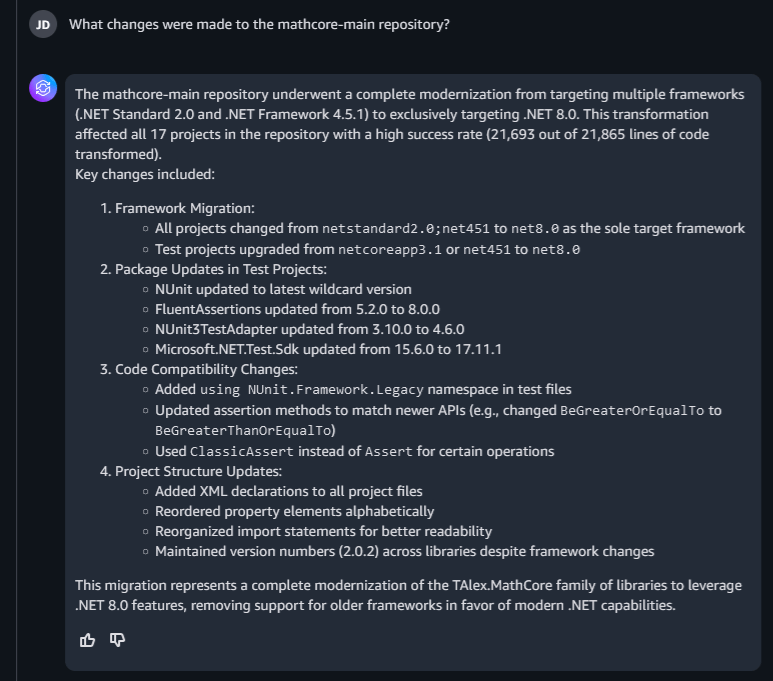Click the BeGreaterThanOrEqualTo code snippet
The height and width of the screenshot is (681, 773).
click(243, 430)
